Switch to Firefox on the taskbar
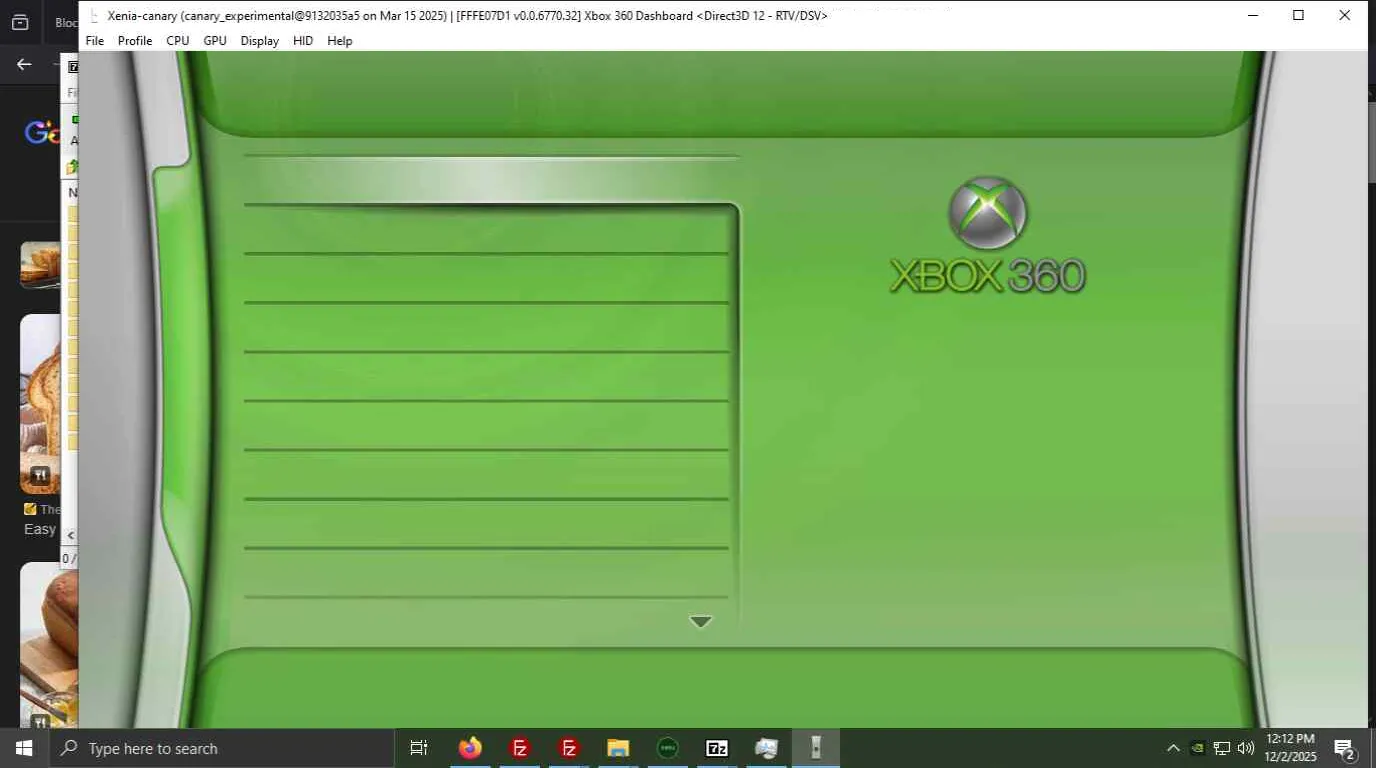Screen dimensions: 1376x768 pos(470,748)
